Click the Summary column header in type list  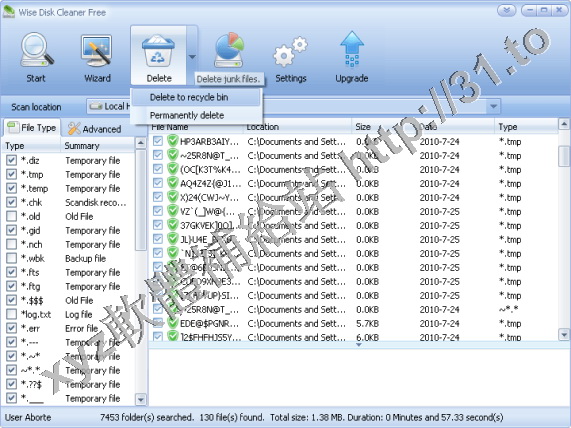[98, 146]
